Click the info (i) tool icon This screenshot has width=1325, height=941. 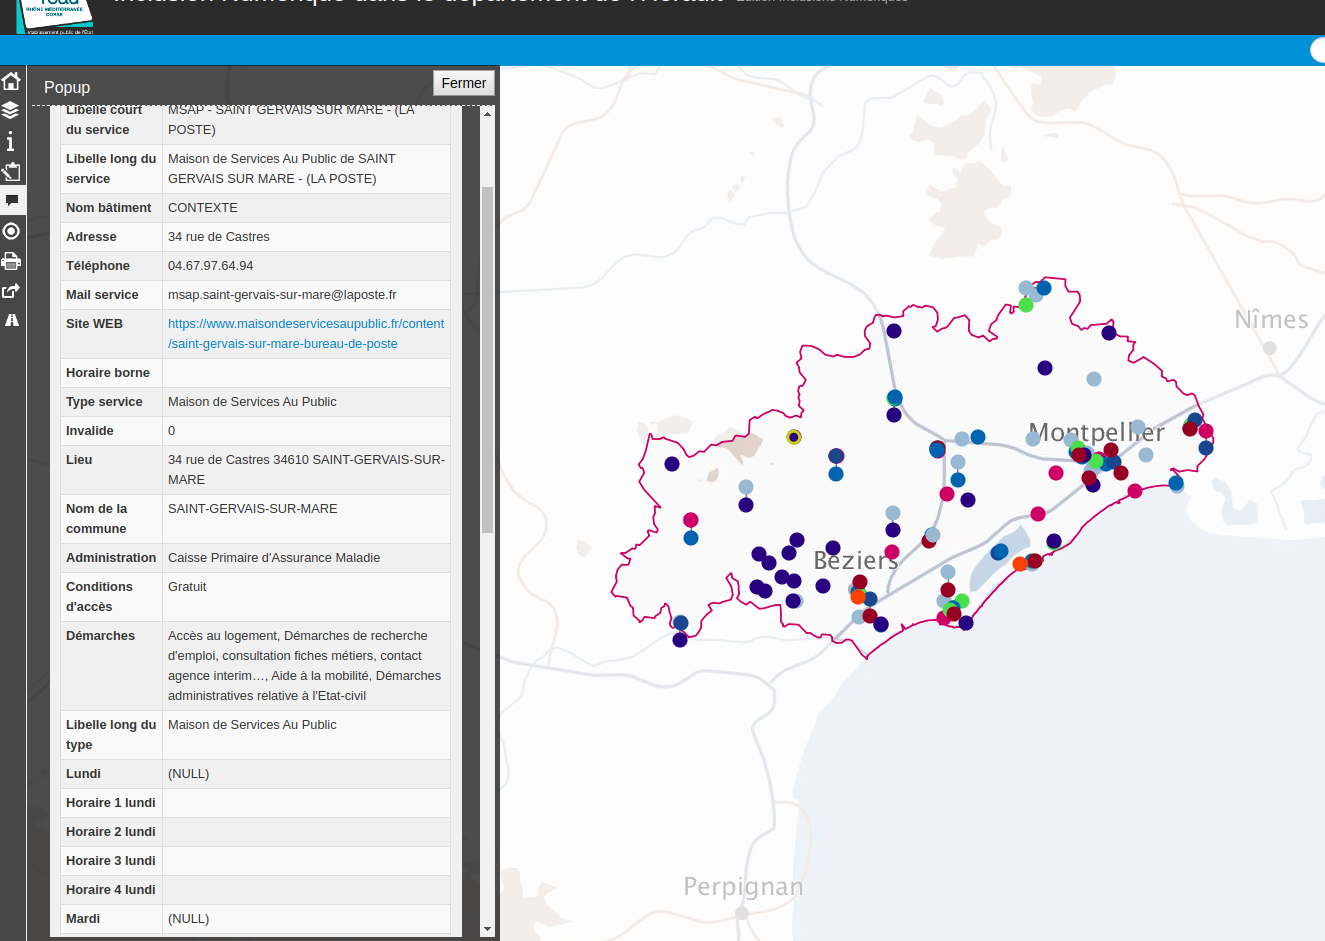point(11,141)
